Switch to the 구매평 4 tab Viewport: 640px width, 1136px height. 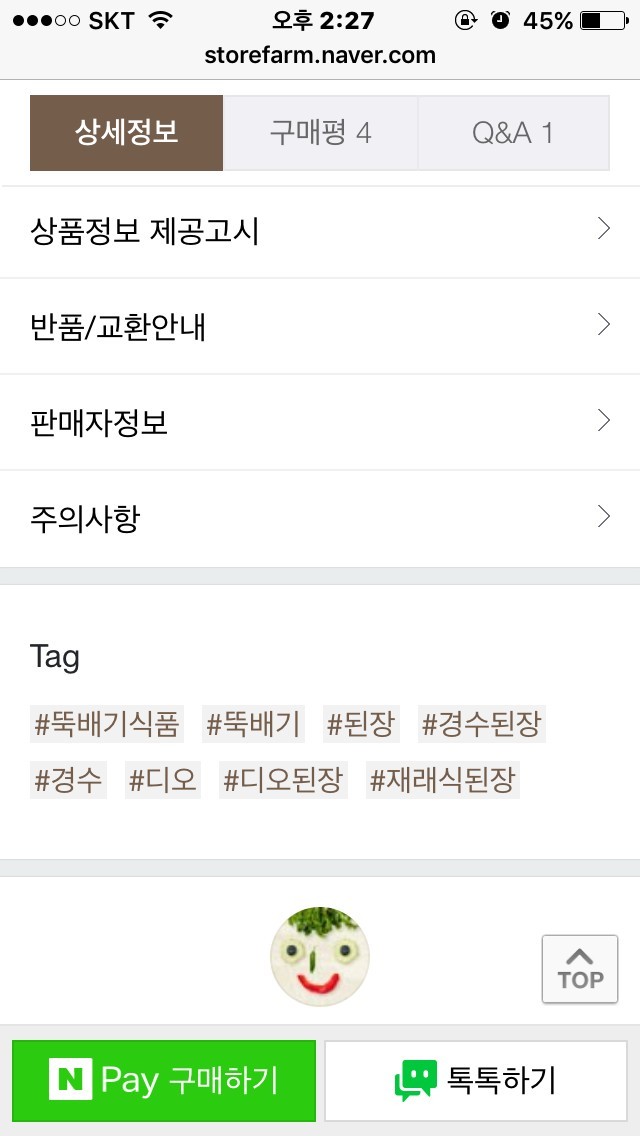point(320,132)
